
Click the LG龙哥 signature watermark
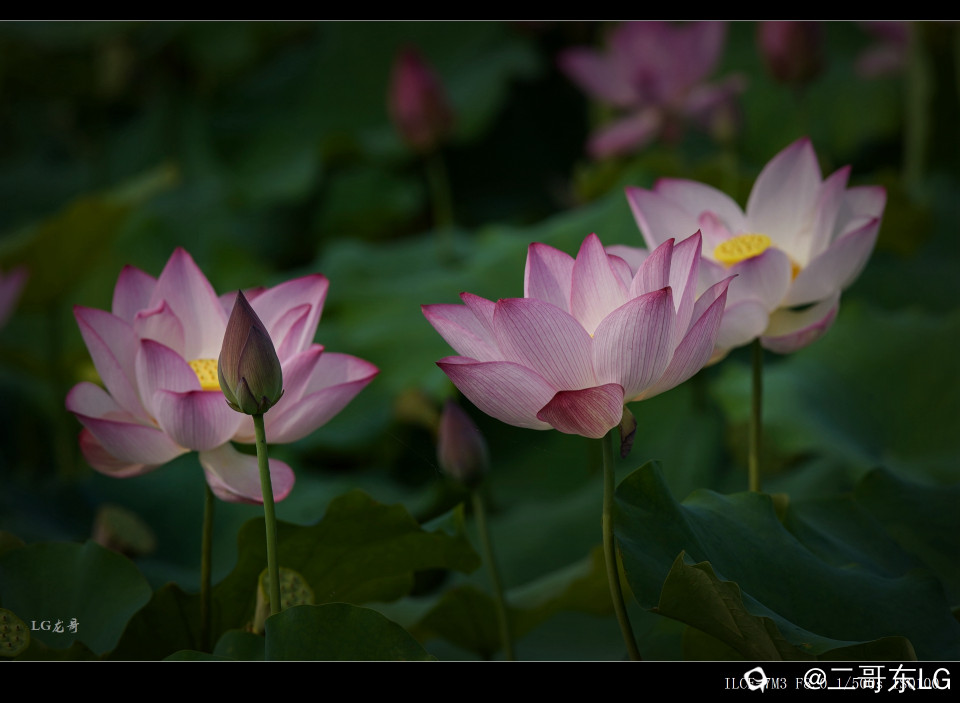coord(54,625)
